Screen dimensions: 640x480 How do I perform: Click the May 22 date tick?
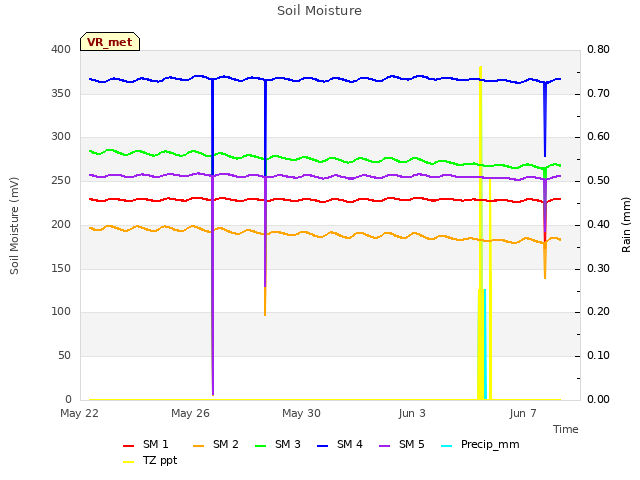pos(80,413)
